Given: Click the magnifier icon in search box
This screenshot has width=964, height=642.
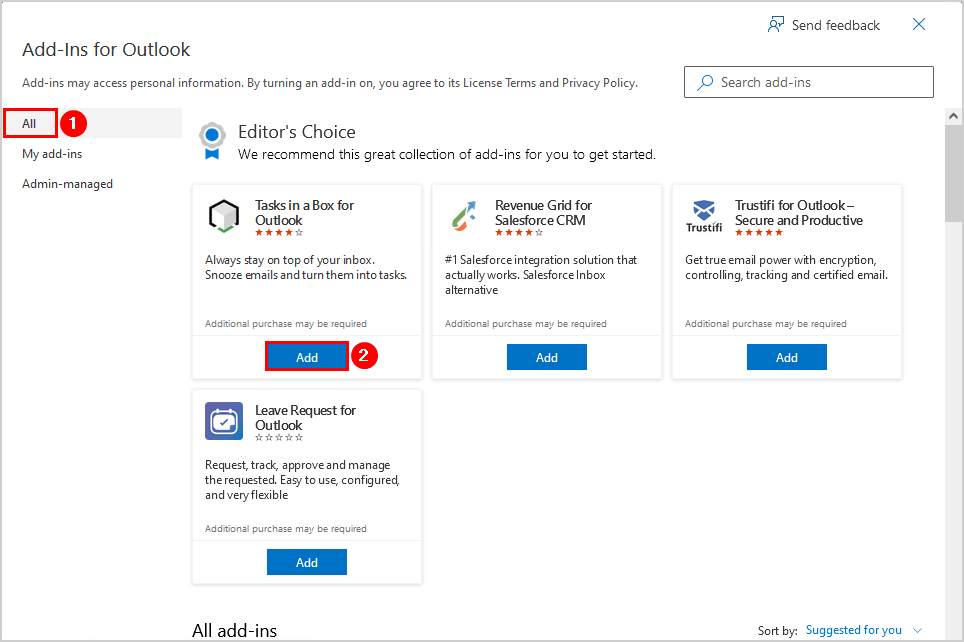Looking at the screenshot, I should click(706, 83).
